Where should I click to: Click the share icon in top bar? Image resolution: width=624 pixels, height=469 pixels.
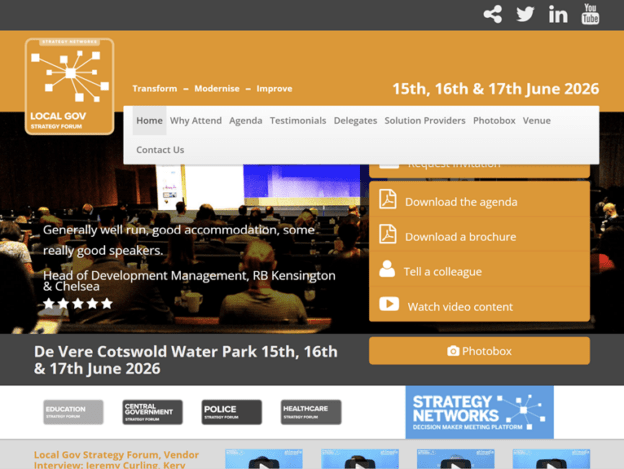click(492, 14)
